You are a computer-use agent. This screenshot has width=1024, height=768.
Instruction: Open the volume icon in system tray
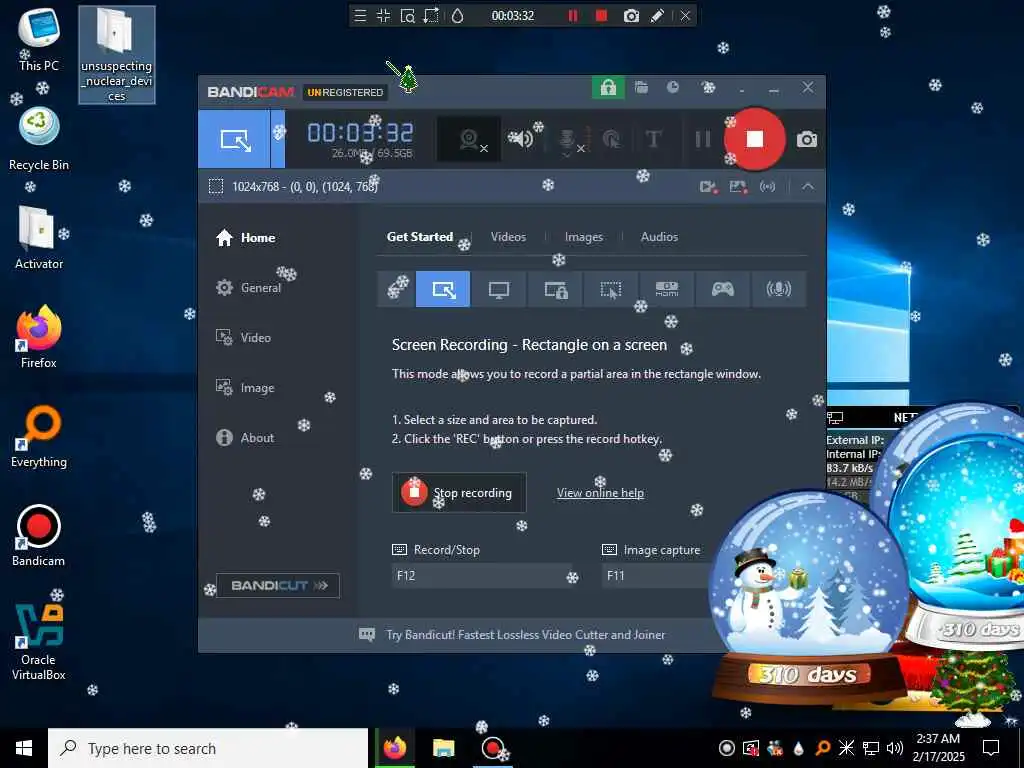[x=895, y=748]
